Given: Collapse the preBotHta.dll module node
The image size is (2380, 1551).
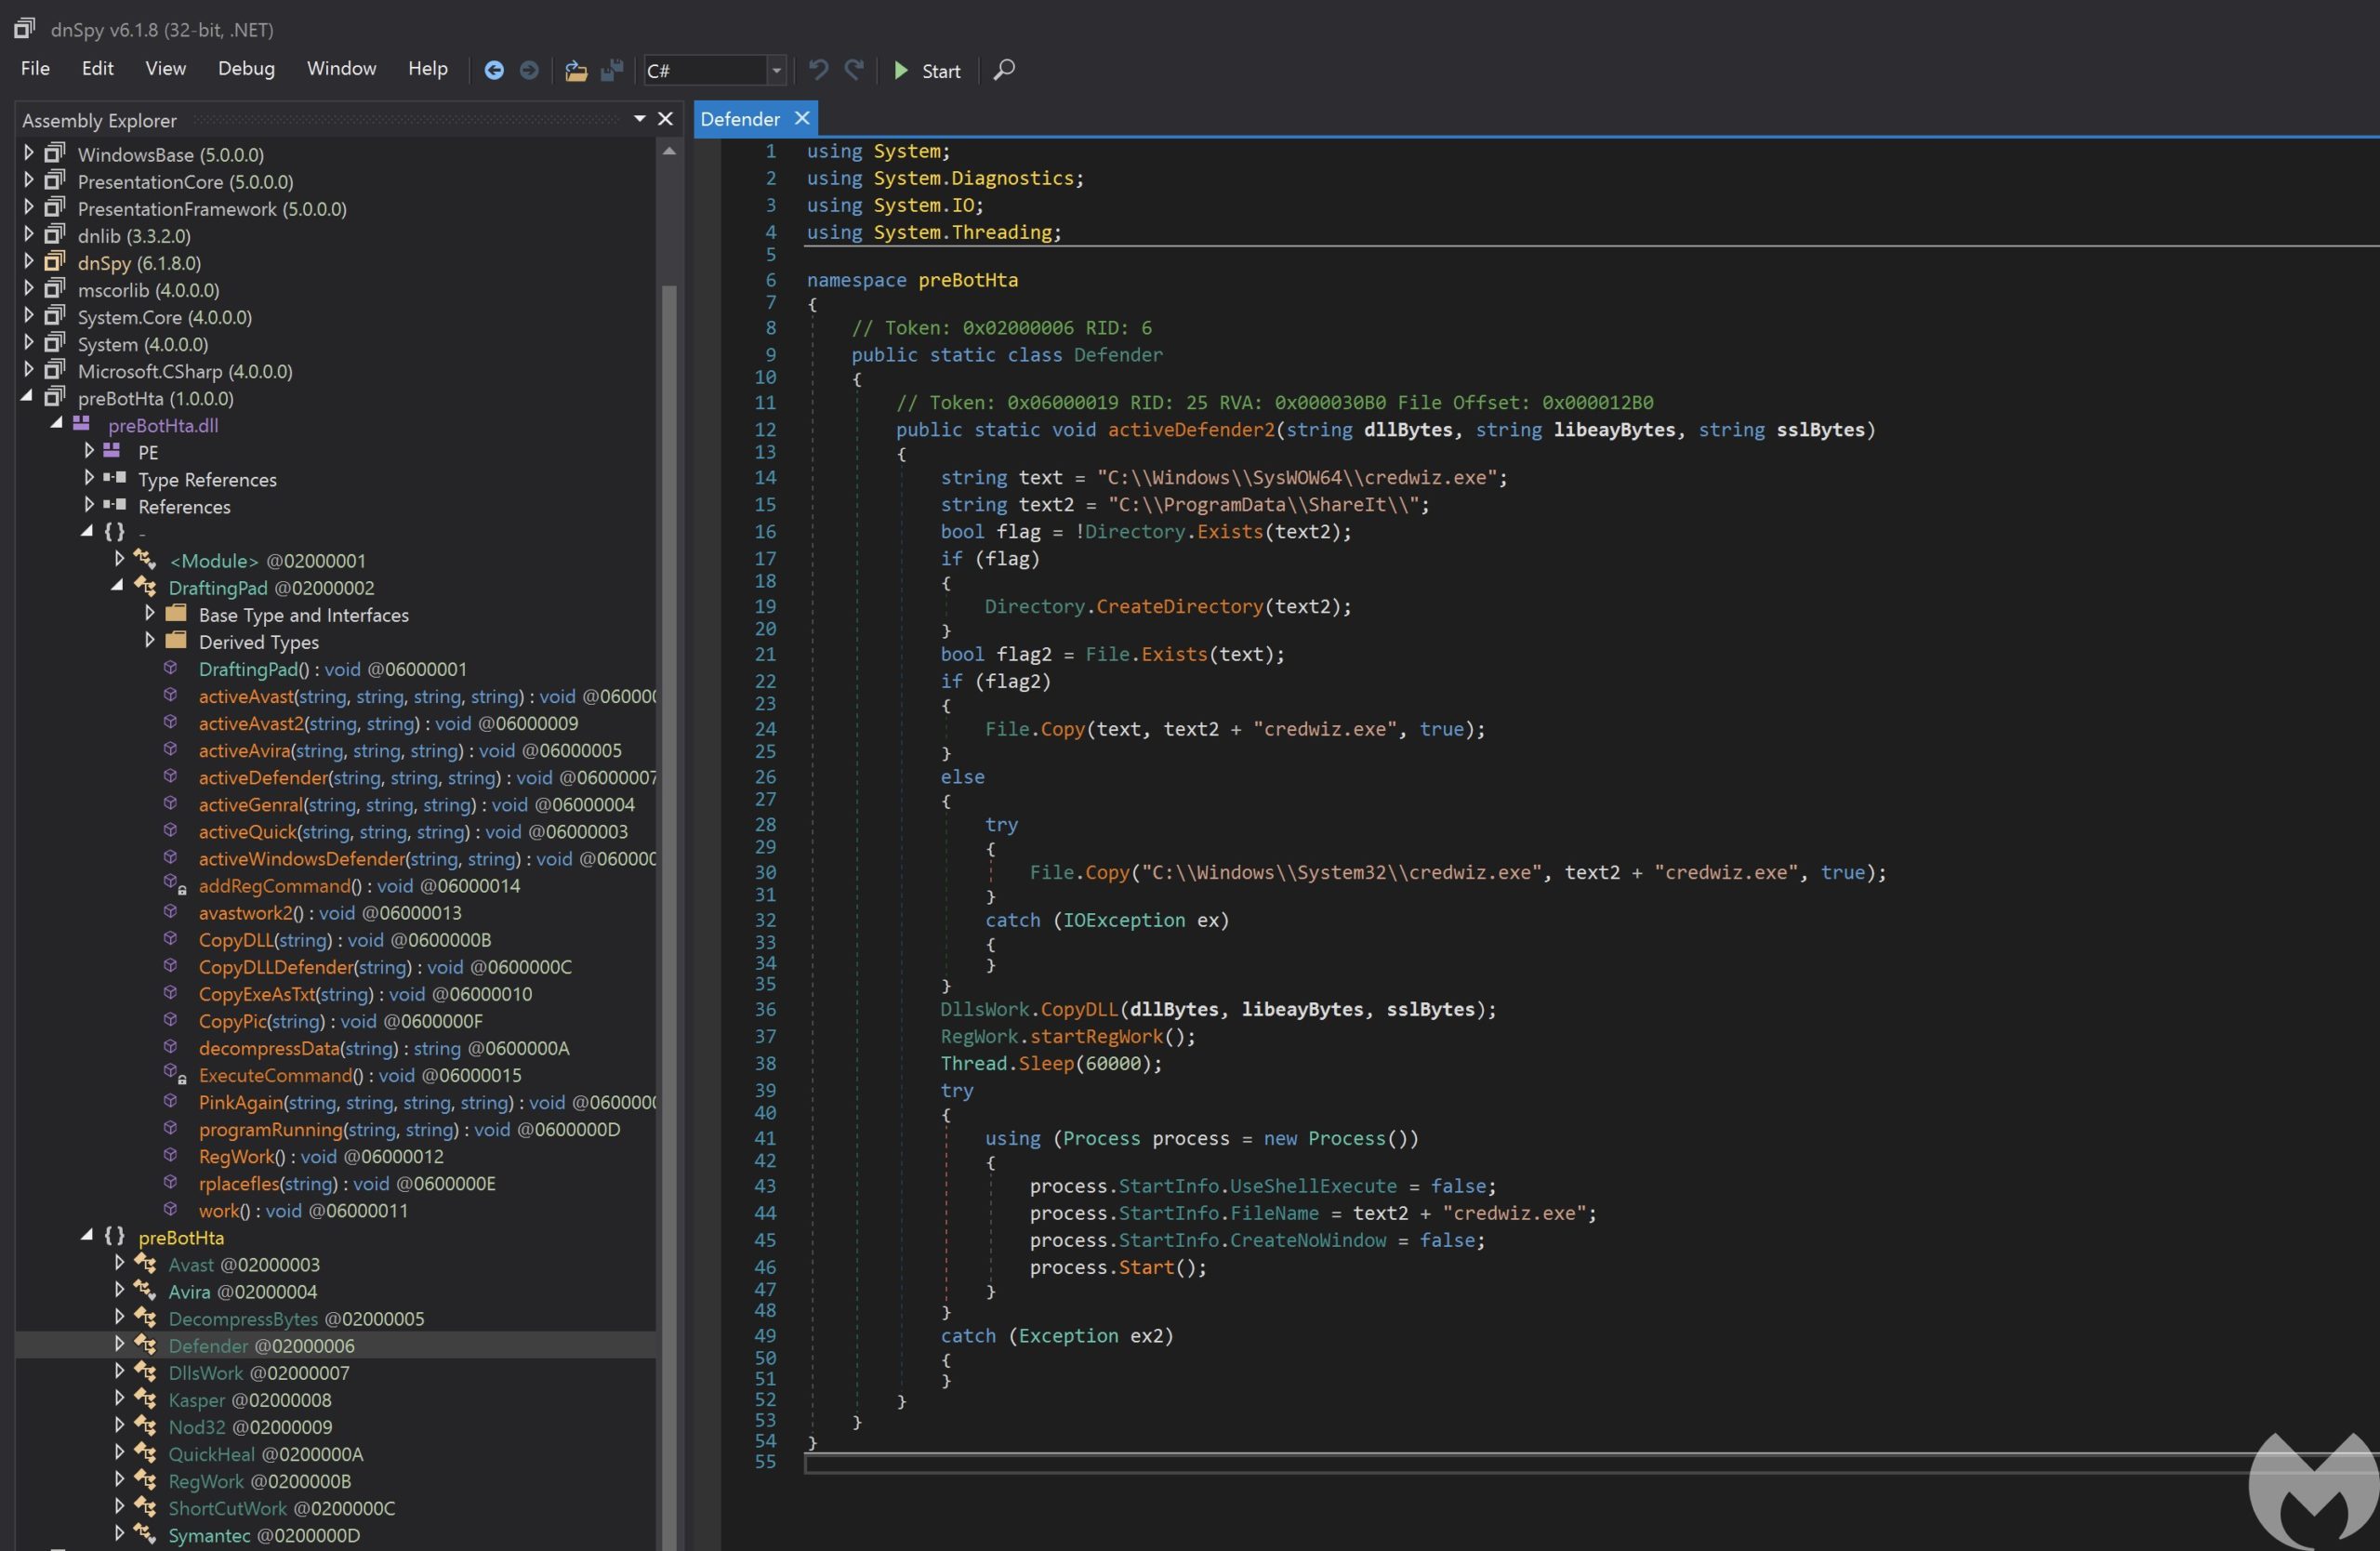Looking at the screenshot, I should click(x=58, y=424).
